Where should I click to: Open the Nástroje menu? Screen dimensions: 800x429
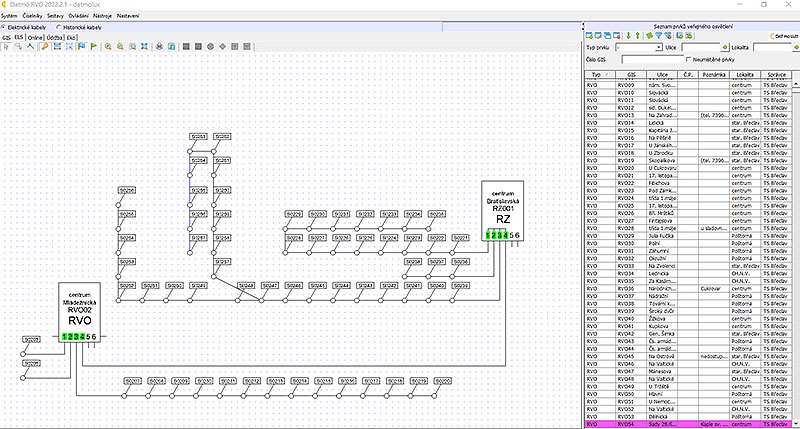pyautogui.click(x=102, y=16)
